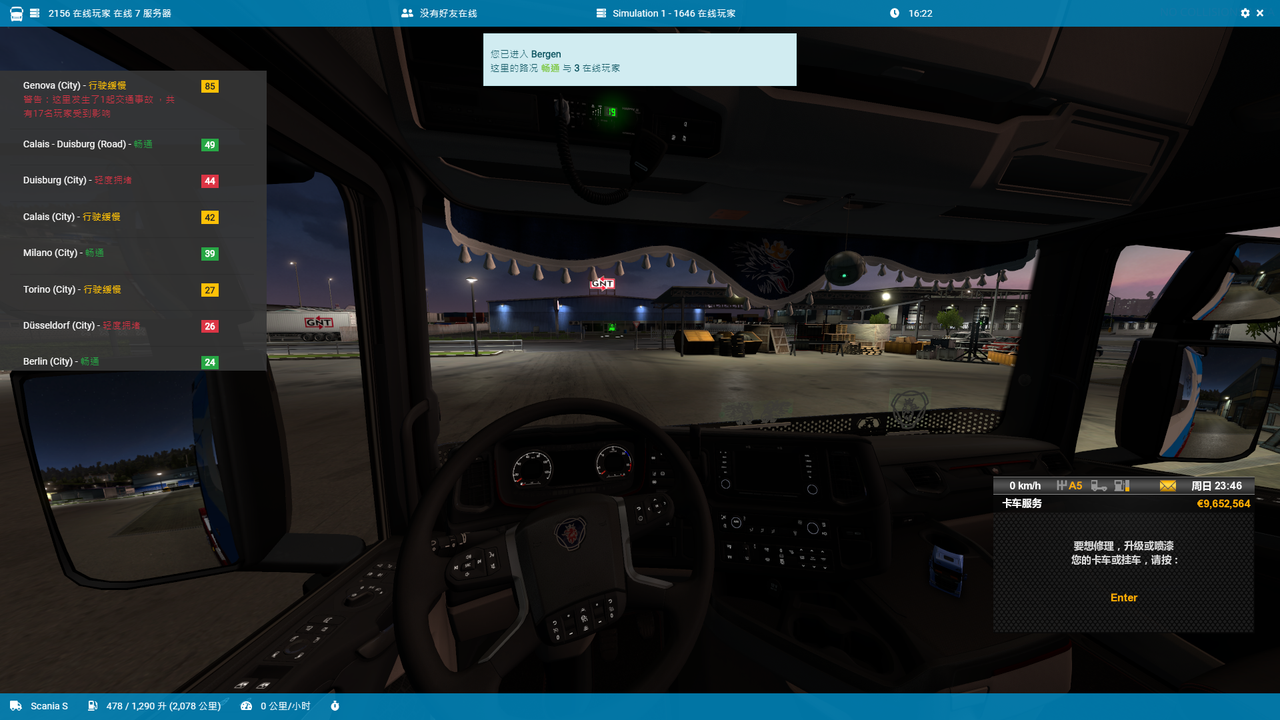
Task: Open the settings gear in the top bar
Action: (x=1245, y=13)
